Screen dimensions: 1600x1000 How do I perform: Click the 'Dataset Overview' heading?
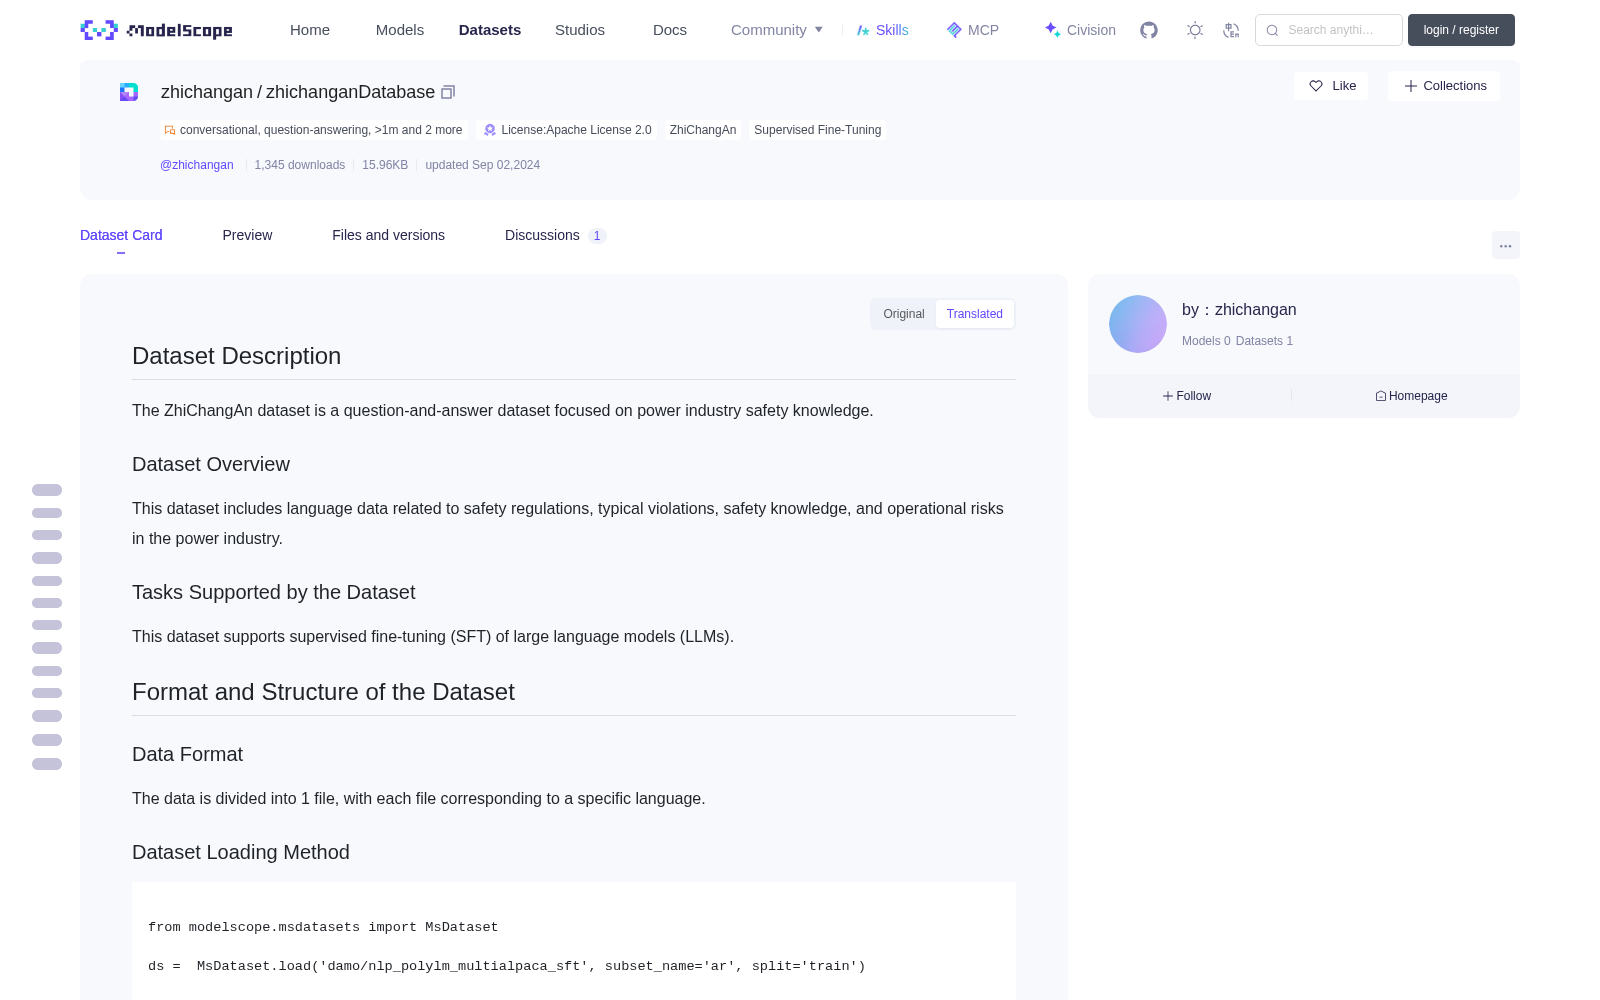pyautogui.click(x=211, y=464)
